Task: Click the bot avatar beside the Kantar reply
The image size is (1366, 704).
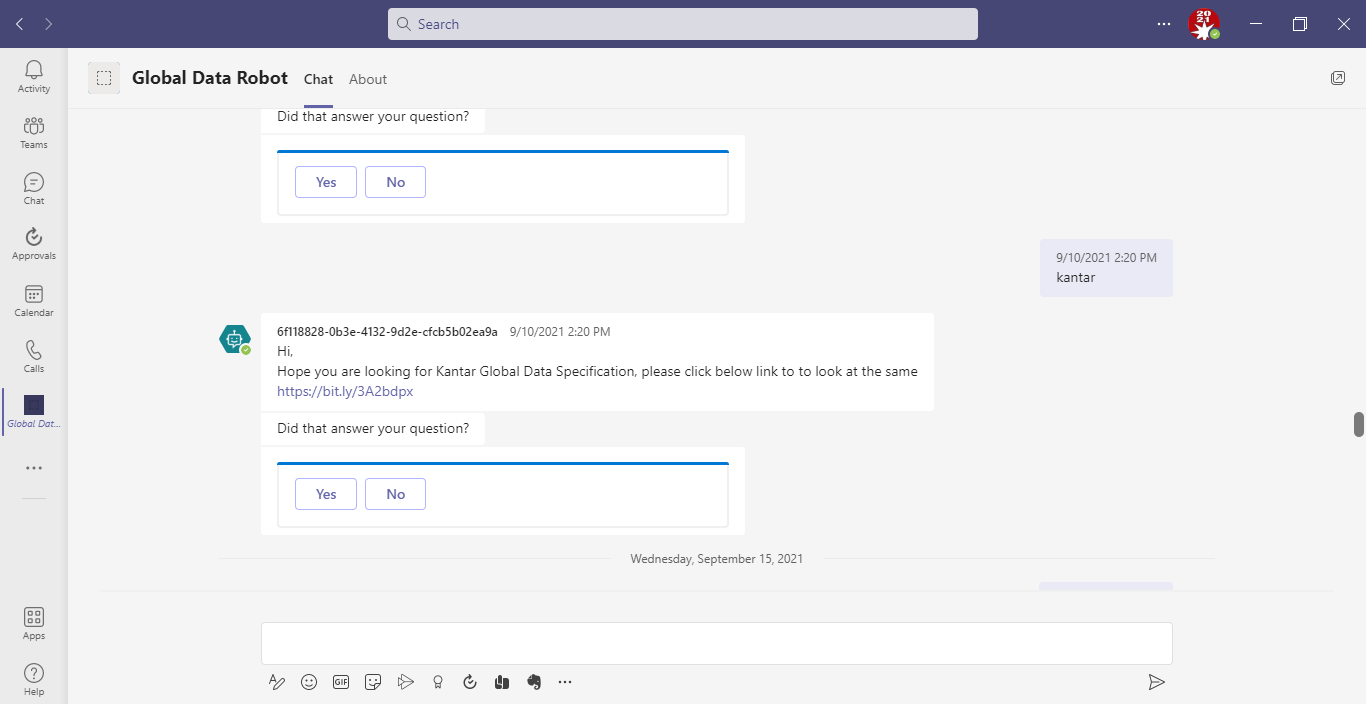Action: [x=234, y=340]
